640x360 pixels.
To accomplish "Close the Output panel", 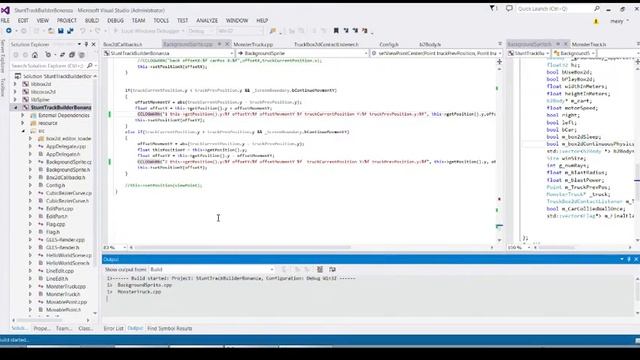I will [x=636, y=259].
